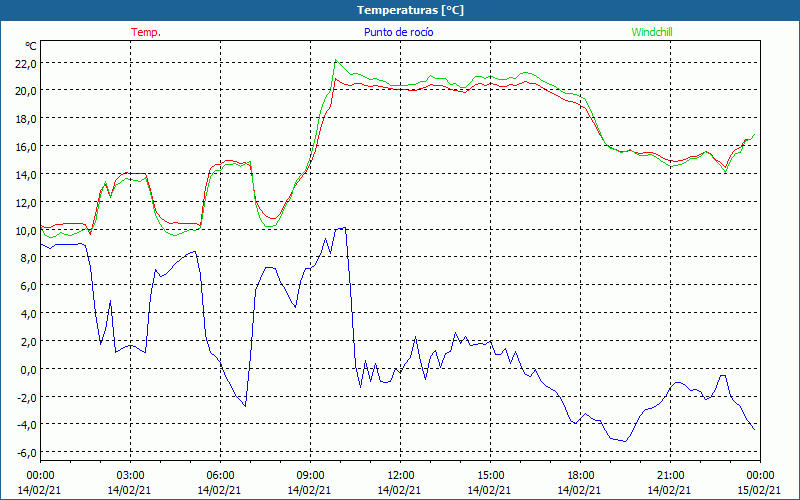Click the 6,0 y-axis value

29,286
